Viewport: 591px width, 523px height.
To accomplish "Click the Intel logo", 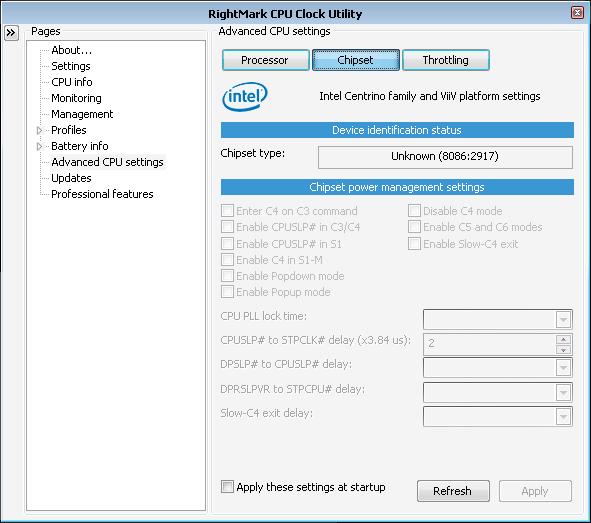I will 245,97.
